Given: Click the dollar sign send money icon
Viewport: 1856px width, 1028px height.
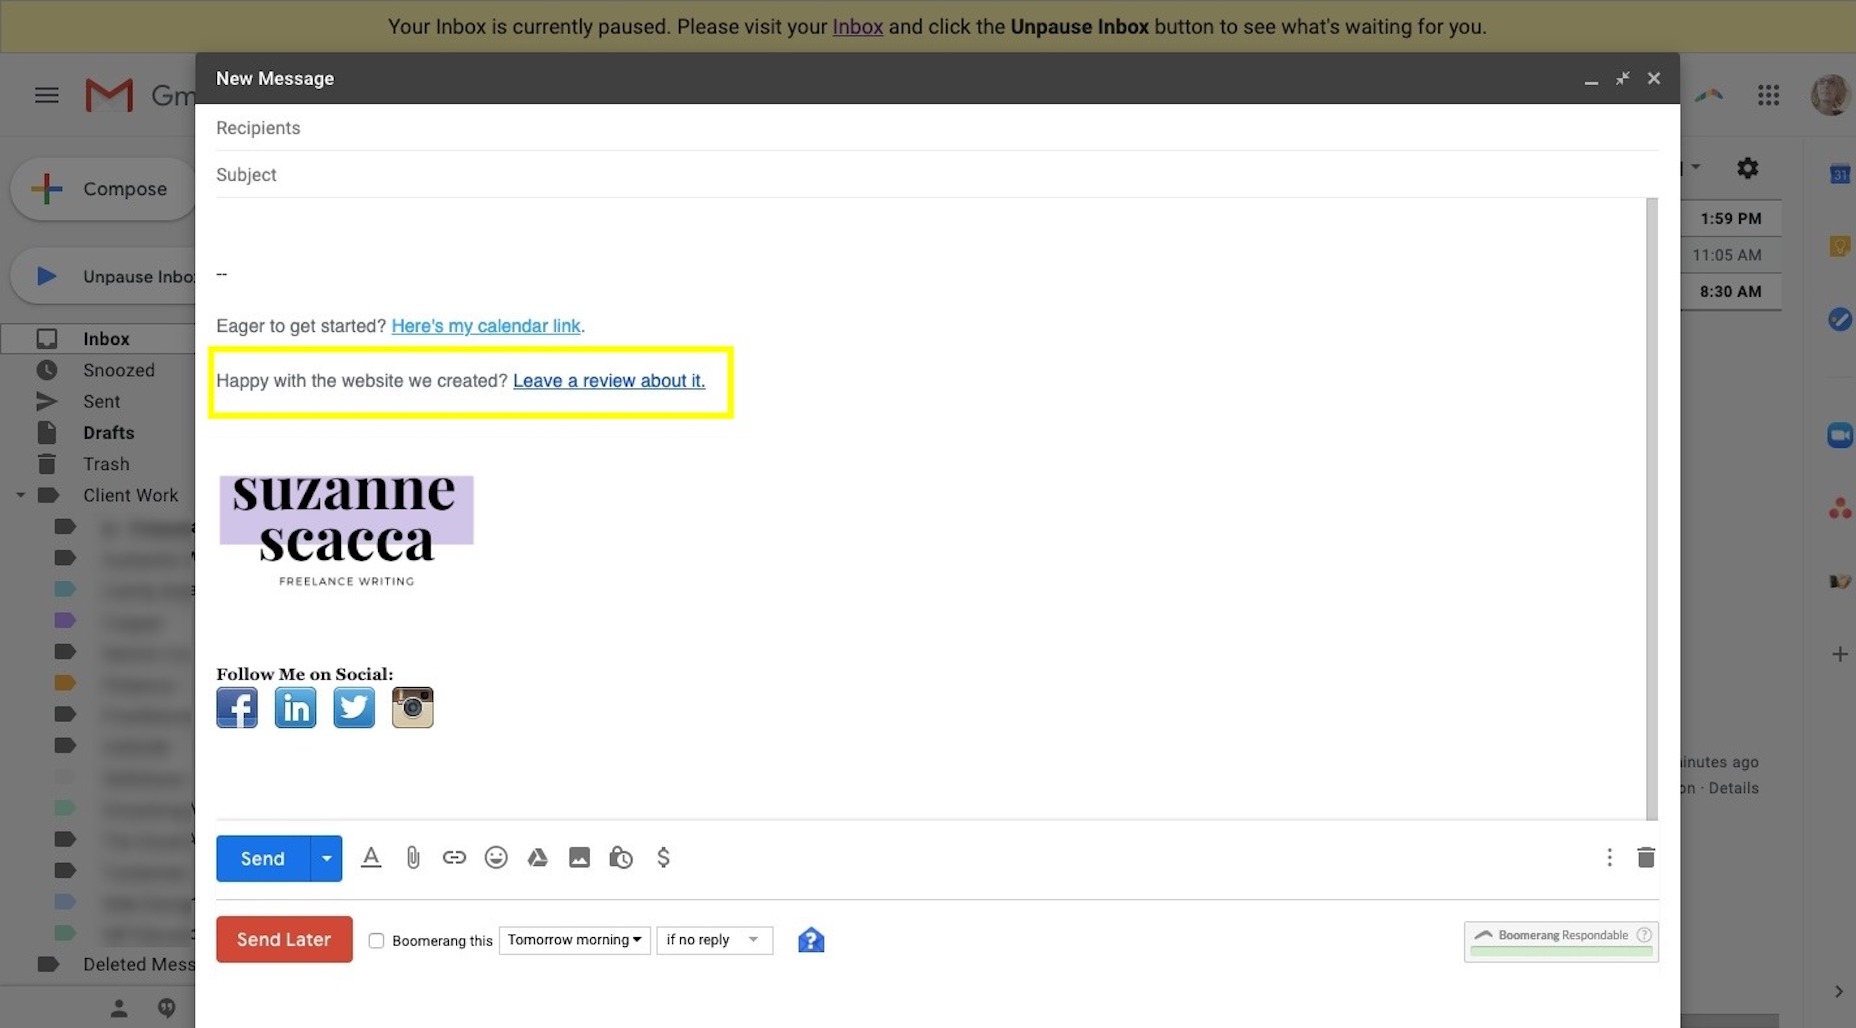Looking at the screenshot, I should tap(663, 858).
